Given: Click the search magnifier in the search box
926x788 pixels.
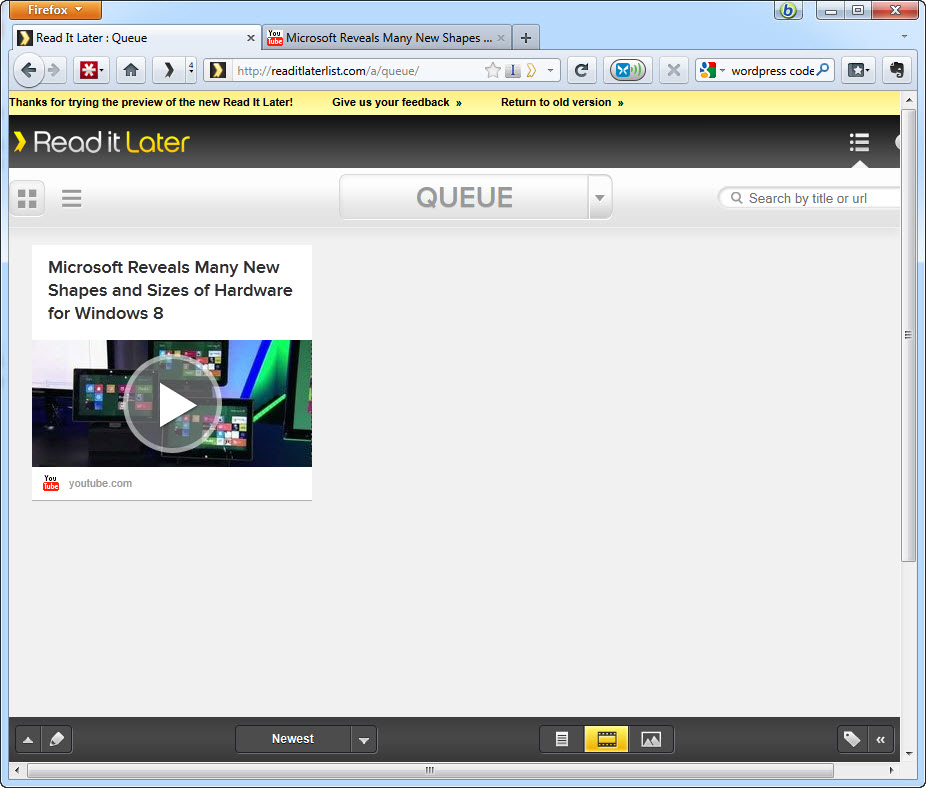Looking at the screenshot, I should (823, 70).
